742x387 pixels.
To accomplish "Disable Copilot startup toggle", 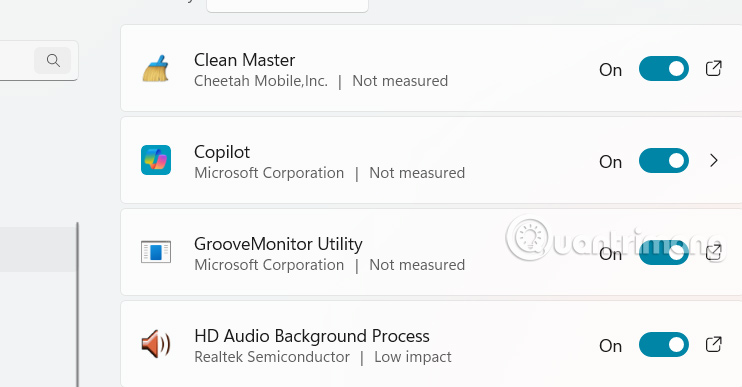I will 663,160.
